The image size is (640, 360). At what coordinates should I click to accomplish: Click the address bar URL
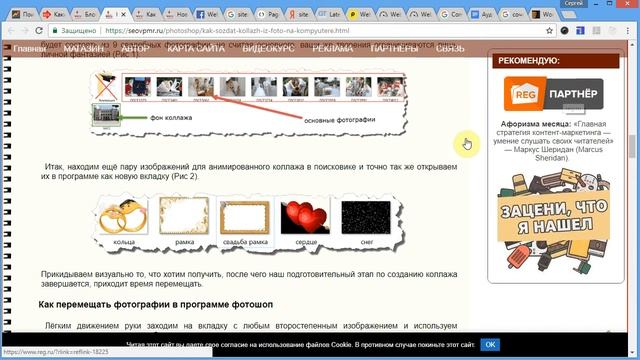[x=227, y=31]
